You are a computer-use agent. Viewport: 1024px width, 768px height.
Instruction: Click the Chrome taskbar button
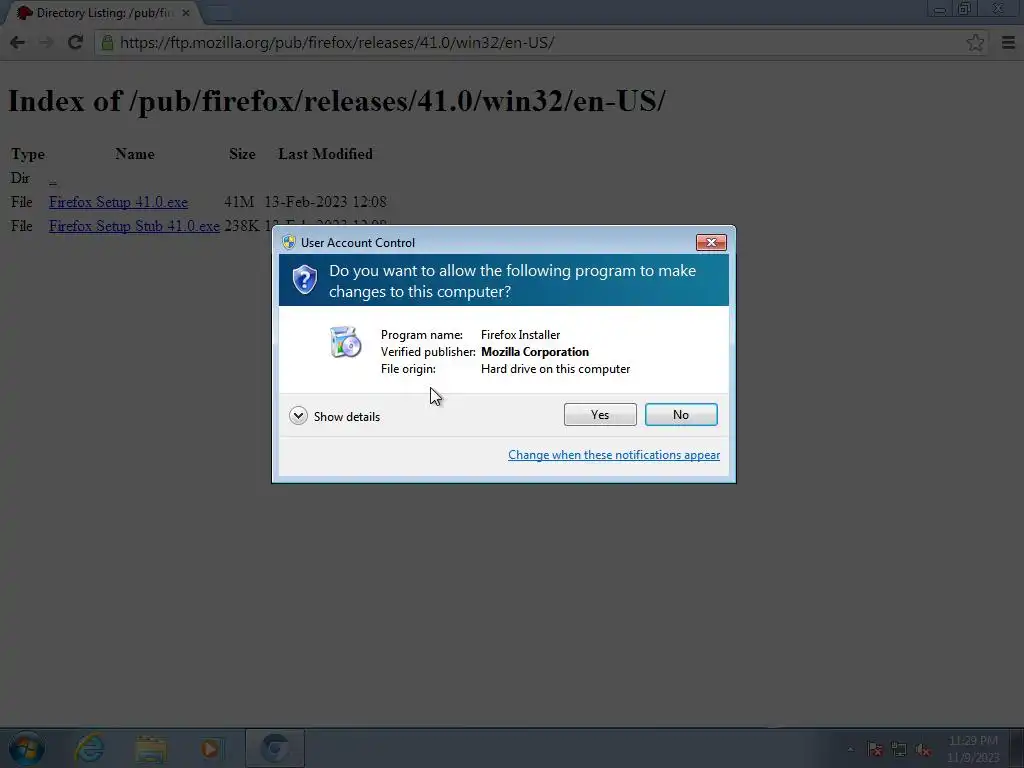pyautogui.click(x=275, y=748)
